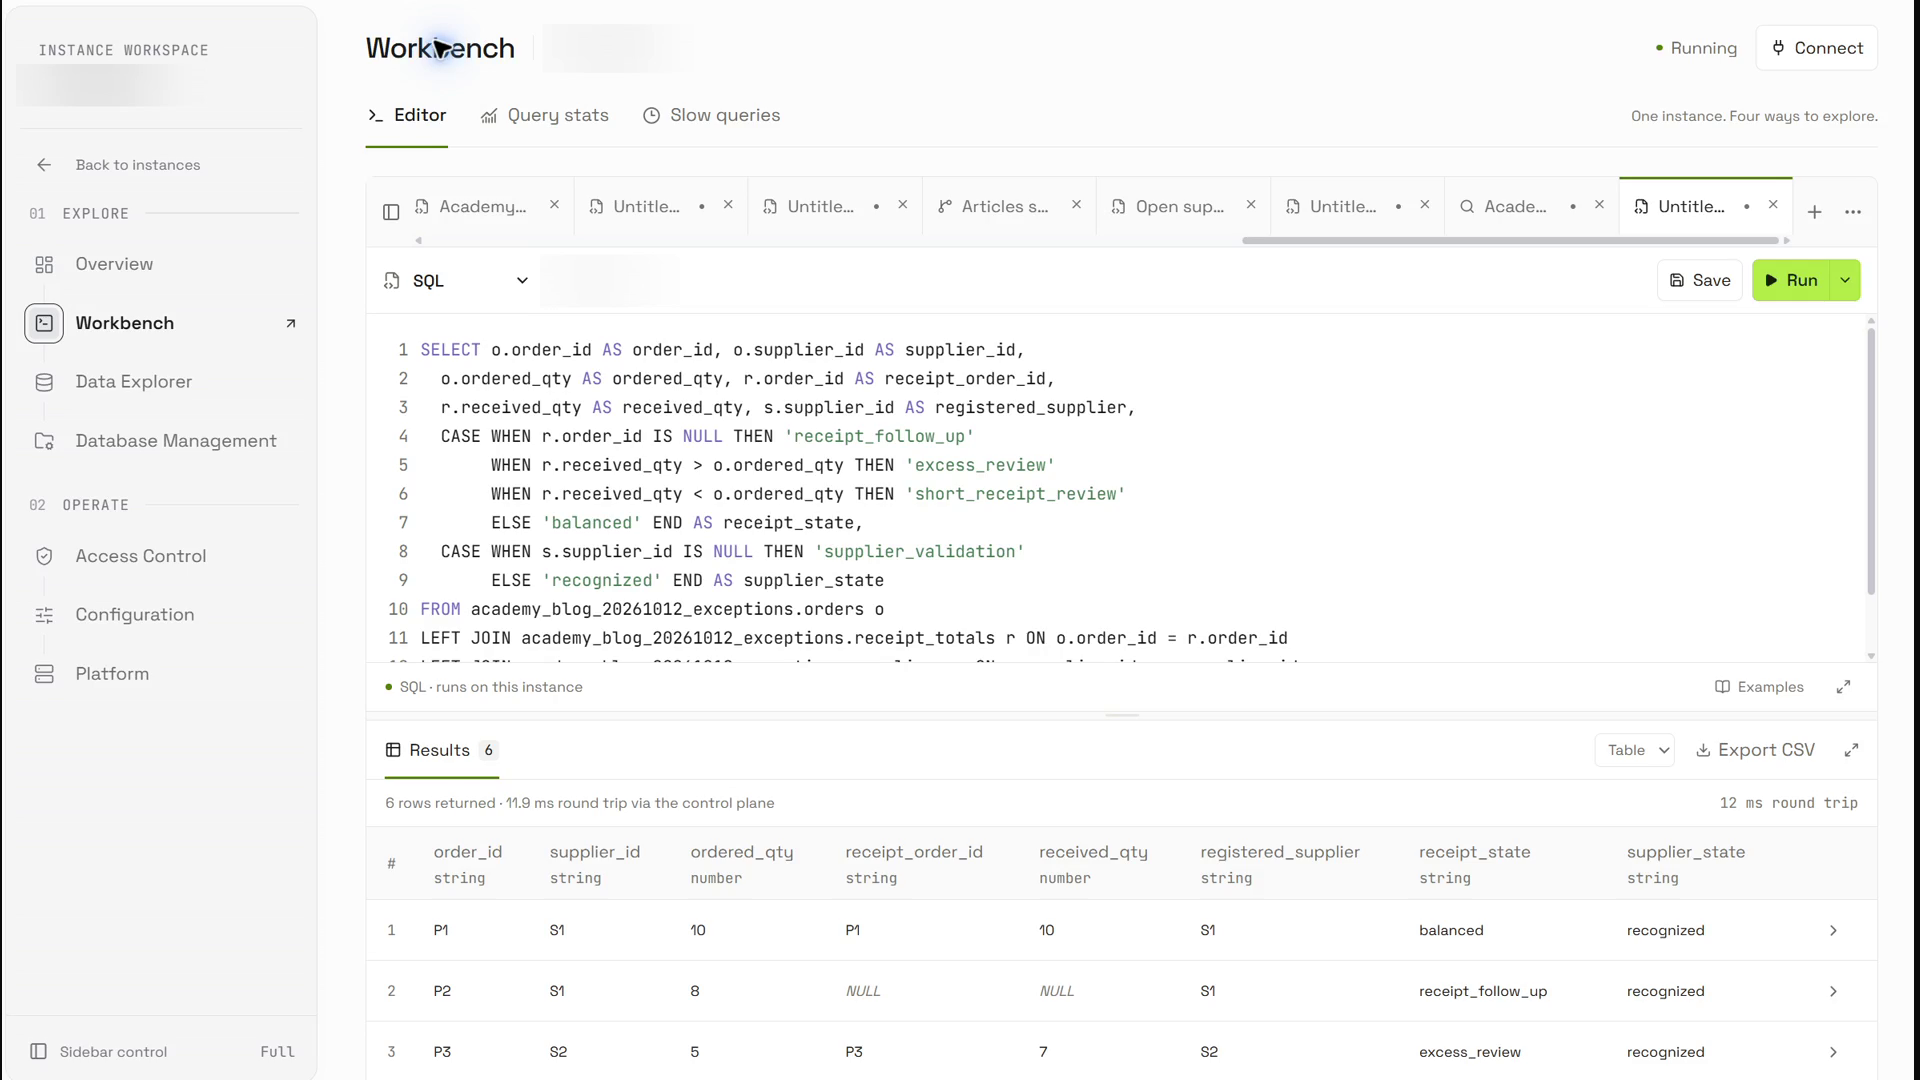This screenshot has width=1920, height=1080.
Task: Open the SQL language dropdown
Action: click(456, 281)
